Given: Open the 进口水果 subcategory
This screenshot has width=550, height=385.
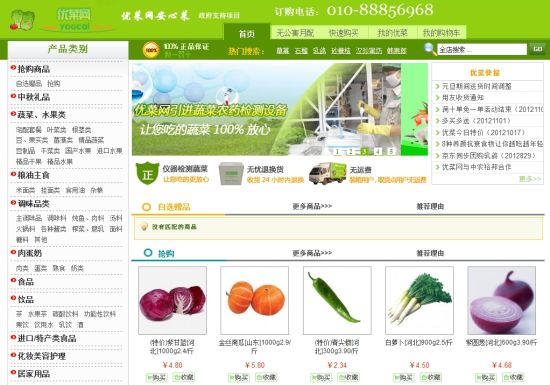Looking at the screenshot, I should pos(109,151).
